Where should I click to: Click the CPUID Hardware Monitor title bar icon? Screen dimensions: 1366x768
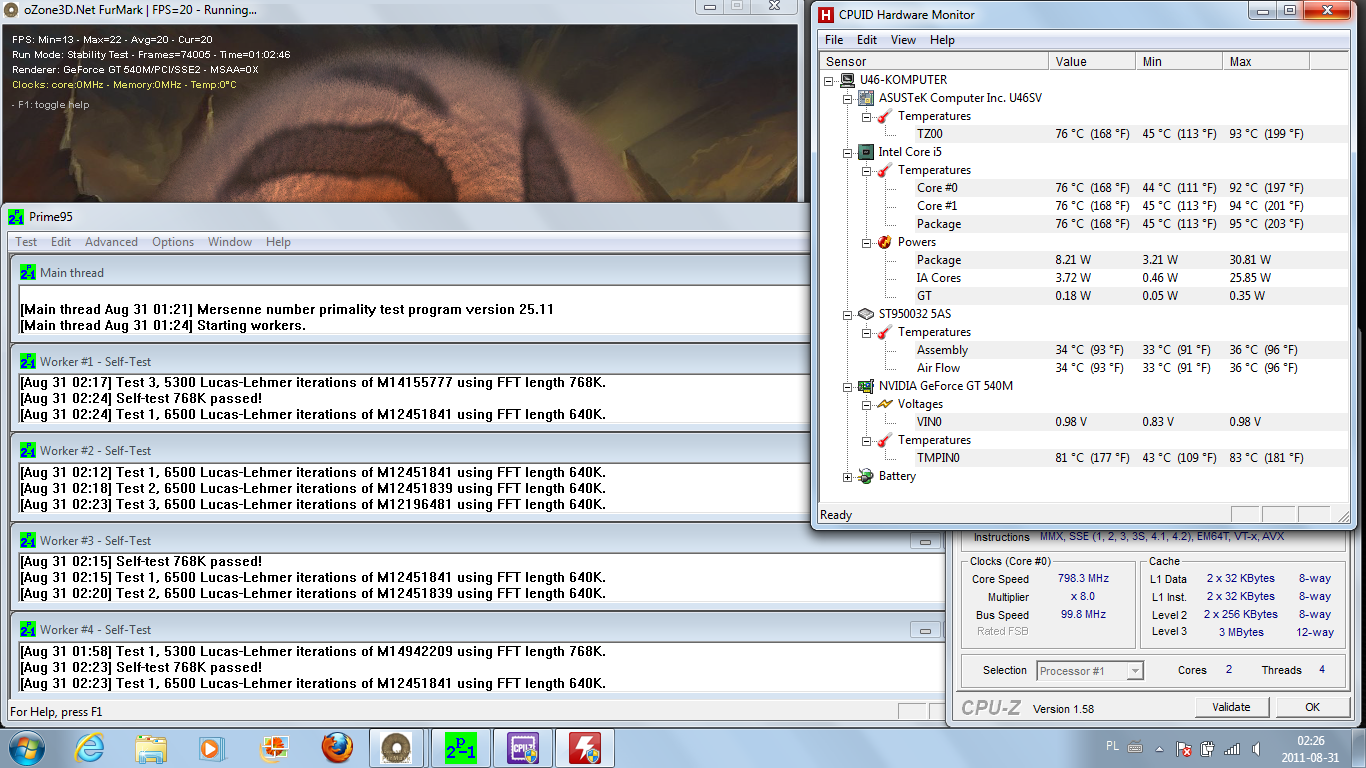826,15
